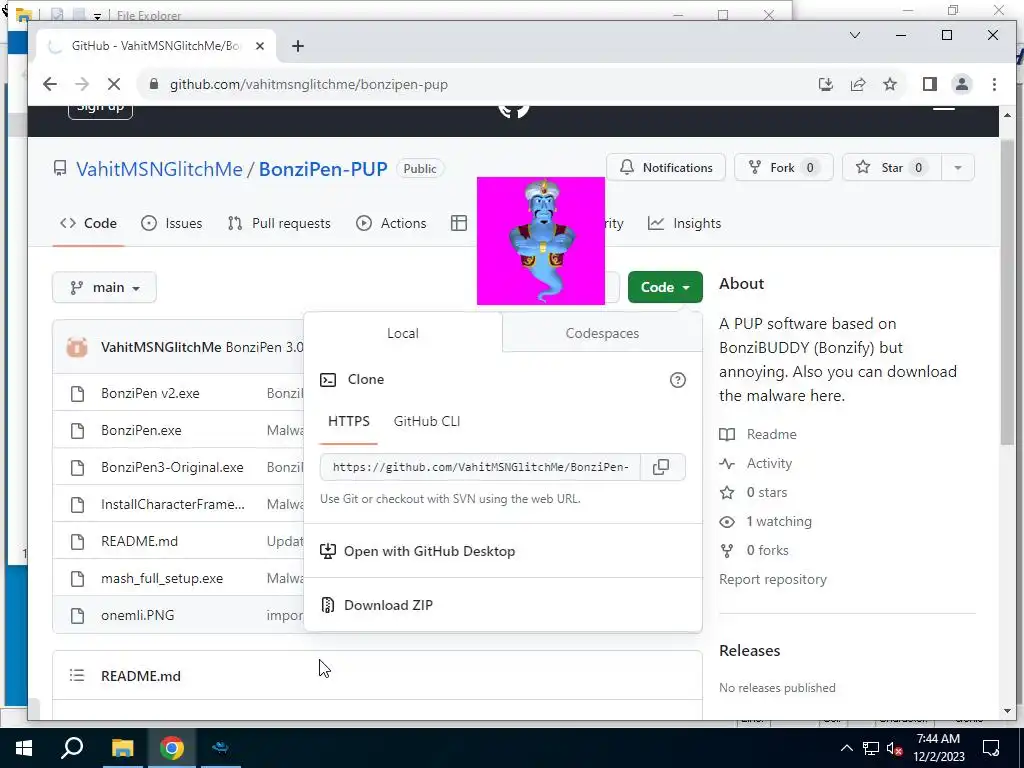Stop loading the page
1024x768 pixels.
coord(114,84)
